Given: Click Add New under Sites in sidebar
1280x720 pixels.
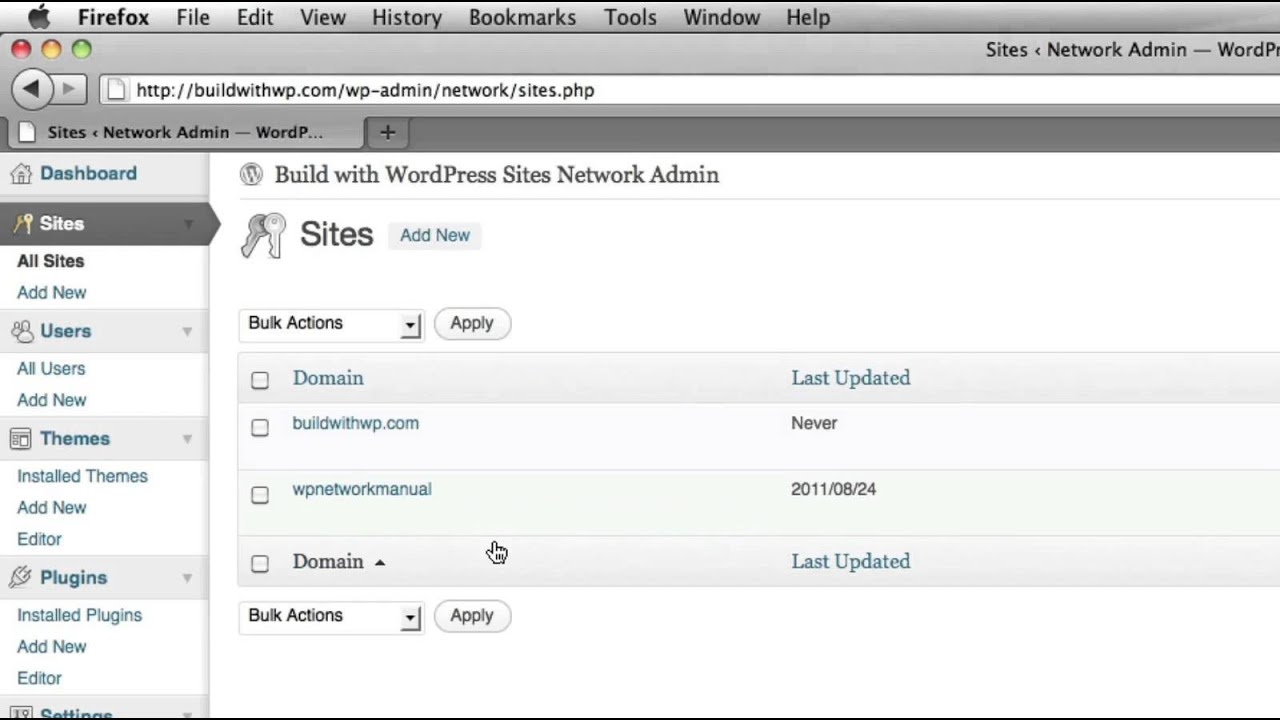Looking at the screenshot, I should click(52, 293).
